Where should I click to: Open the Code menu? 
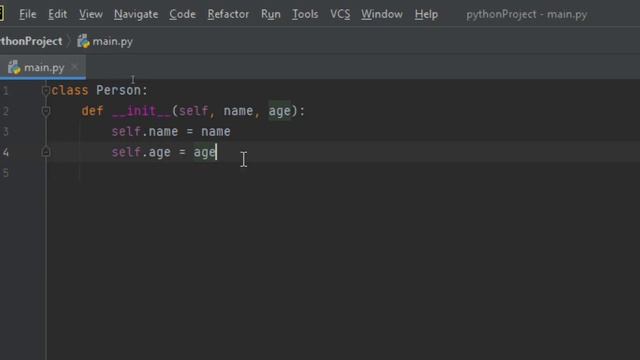182,14
